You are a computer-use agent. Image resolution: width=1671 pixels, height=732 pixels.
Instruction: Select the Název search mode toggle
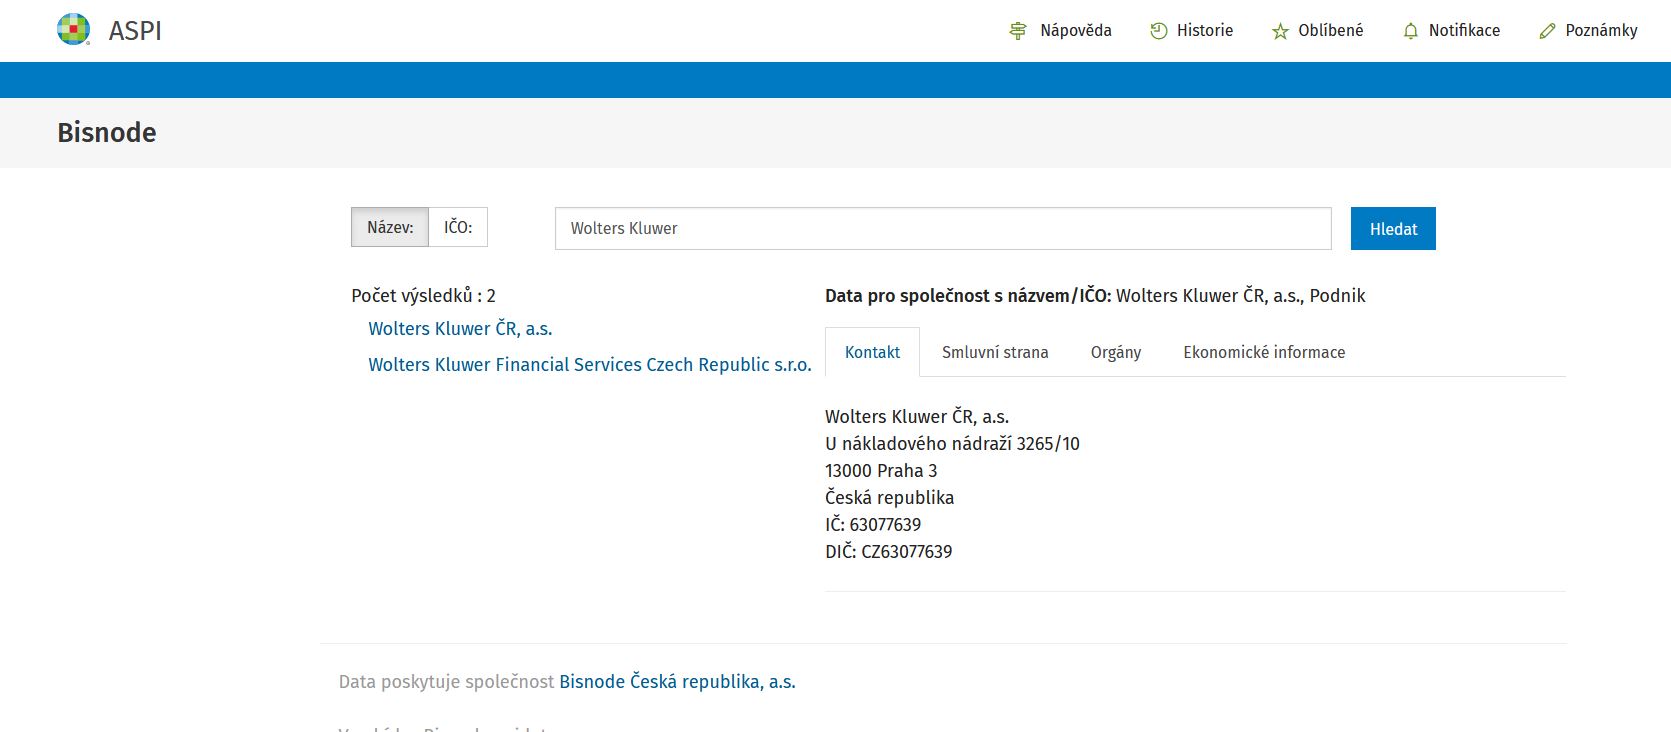(390, 227)
